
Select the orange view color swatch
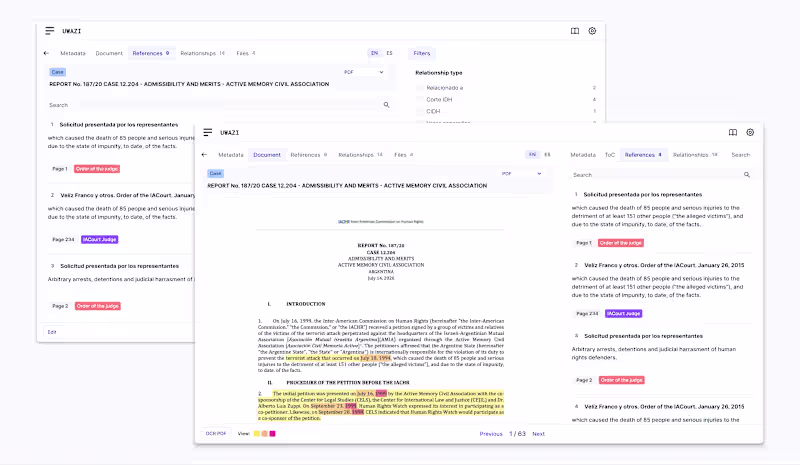click(264, 433)
